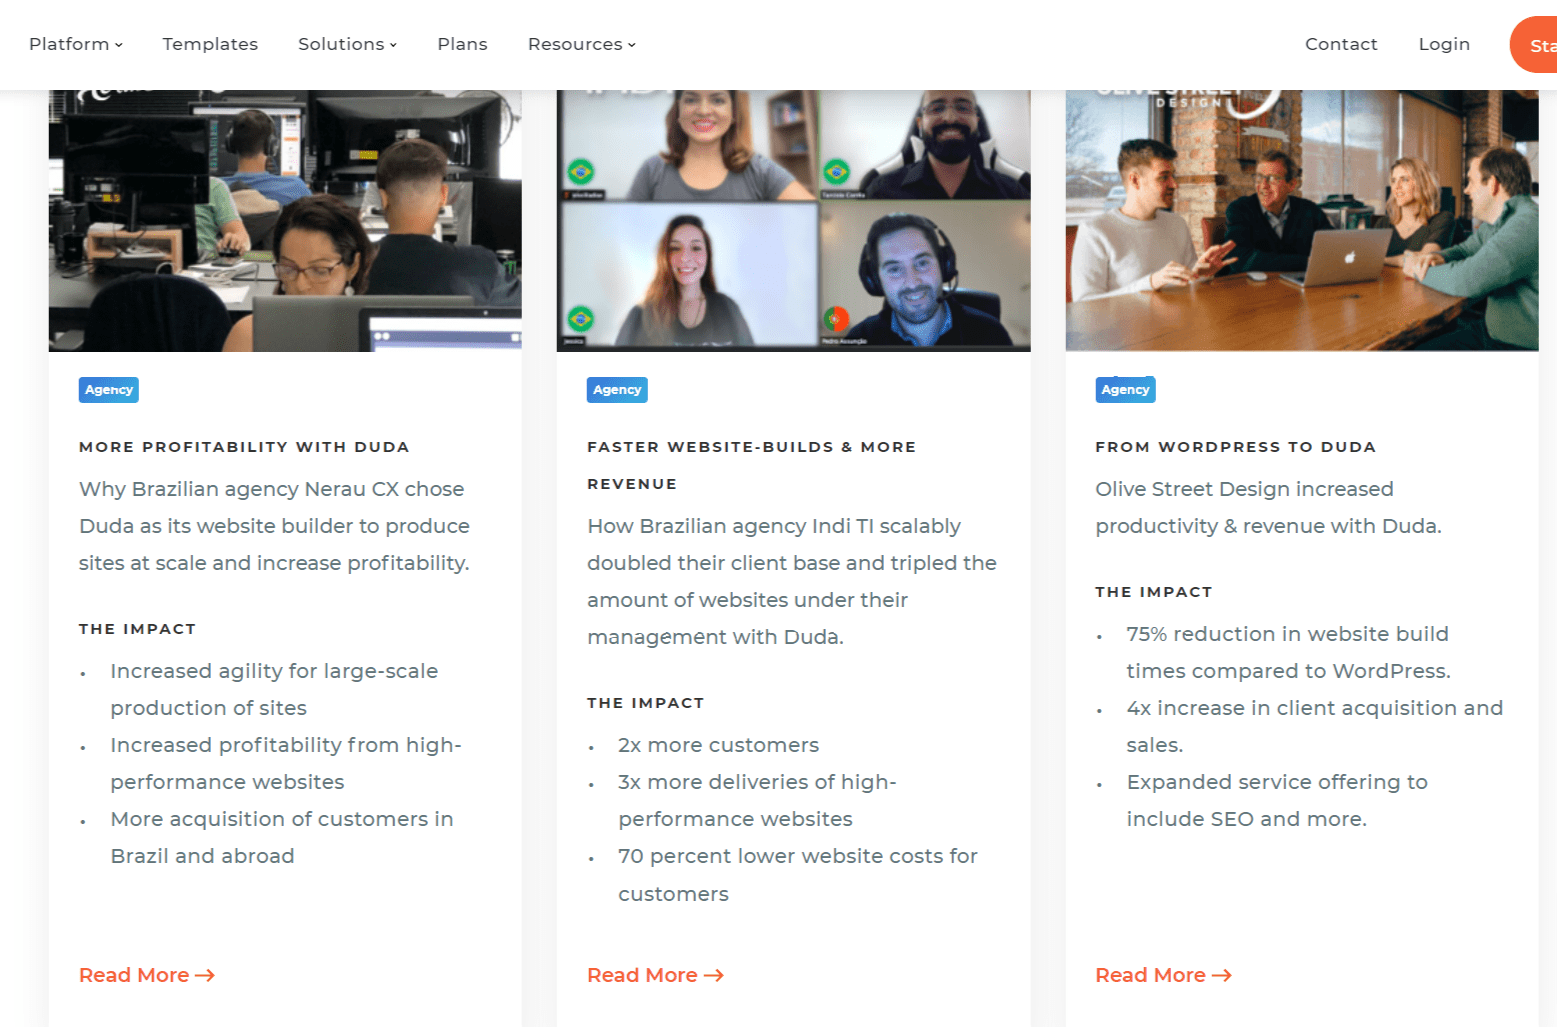Expand the Solutions dropdown menu
The height and width of the screenshot is (1027, 1557).
[x=347, y=44]
